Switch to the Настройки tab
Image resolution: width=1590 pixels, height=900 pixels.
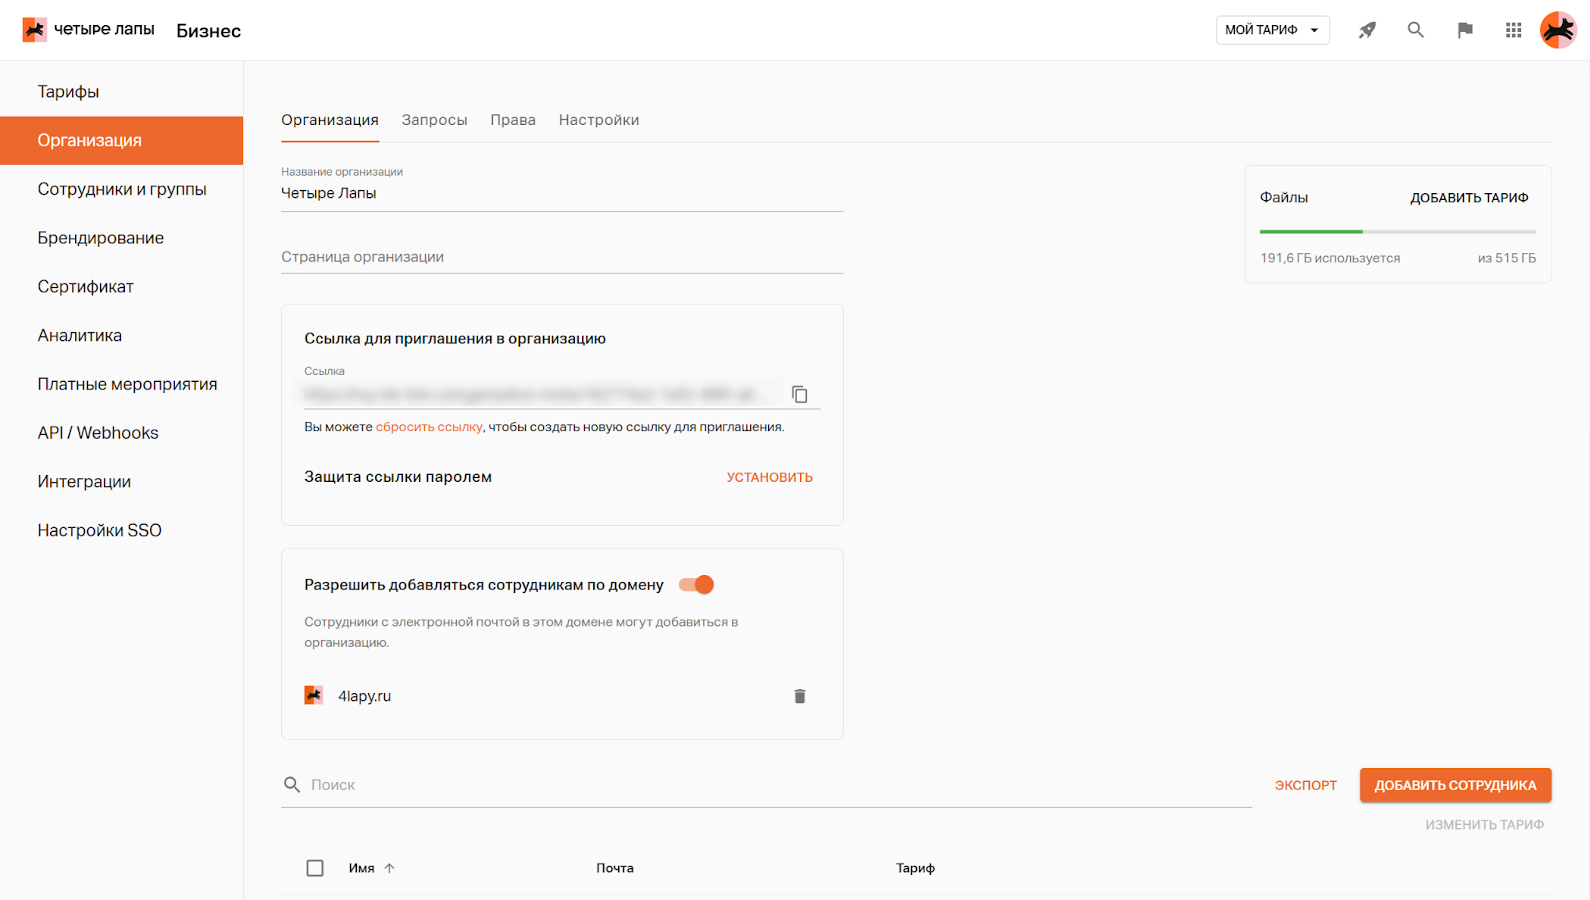599,120
